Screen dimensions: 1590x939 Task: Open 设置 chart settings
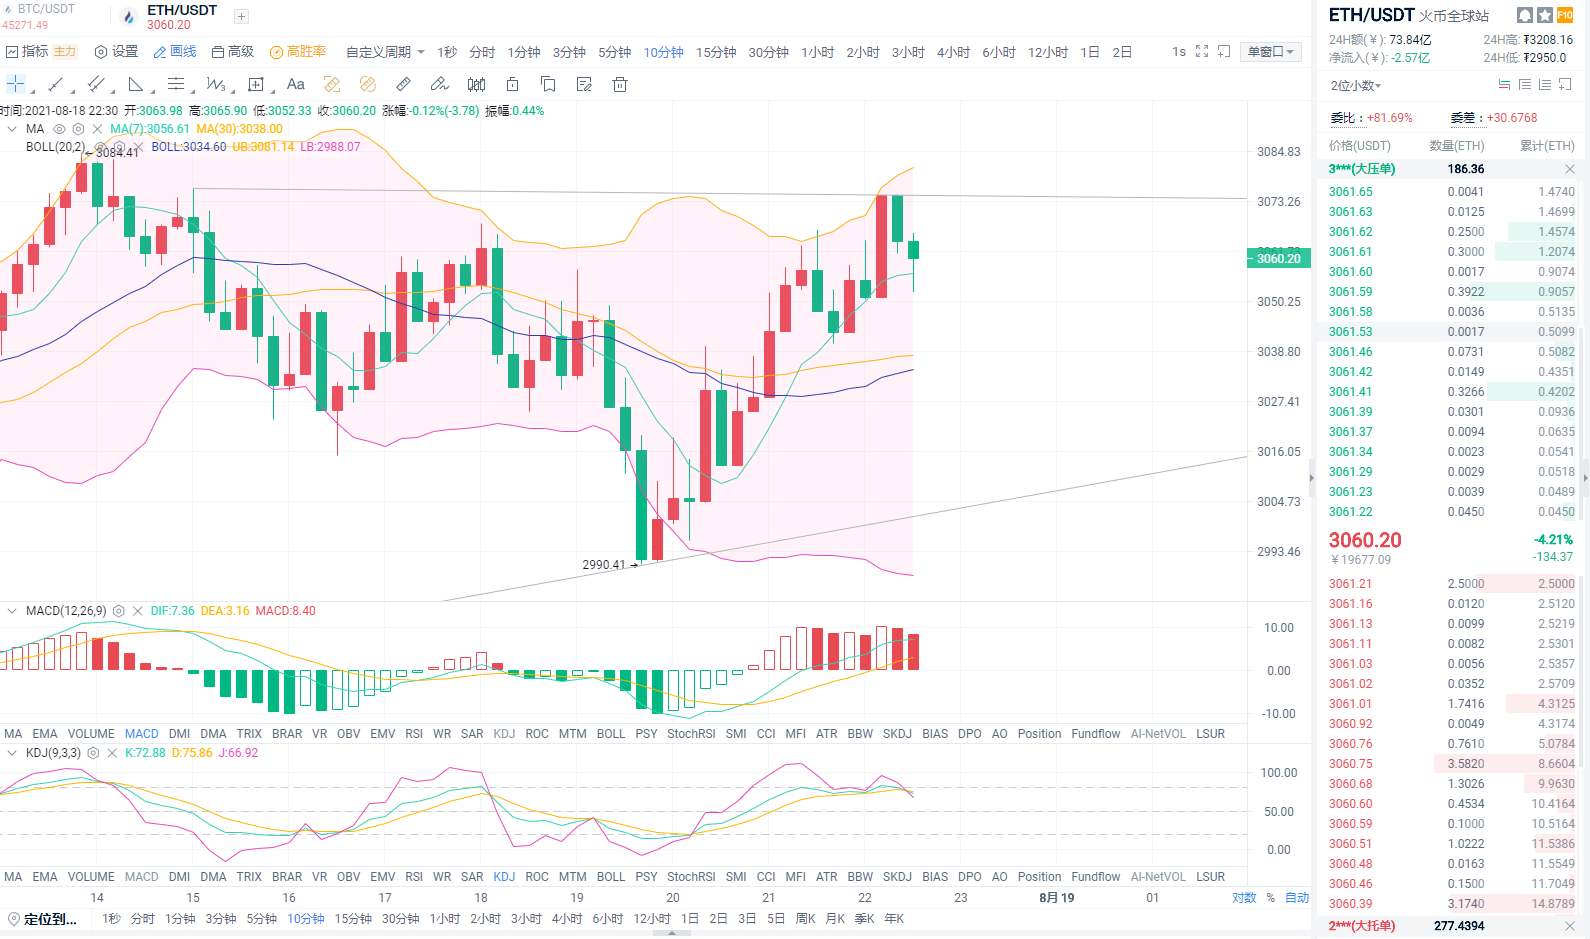click(x=116, y=52)
